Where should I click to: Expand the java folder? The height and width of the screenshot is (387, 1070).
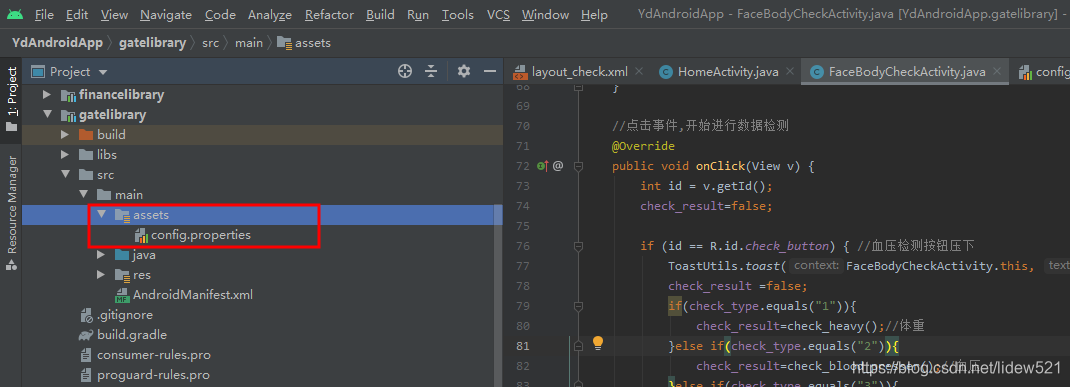[102, 255]
